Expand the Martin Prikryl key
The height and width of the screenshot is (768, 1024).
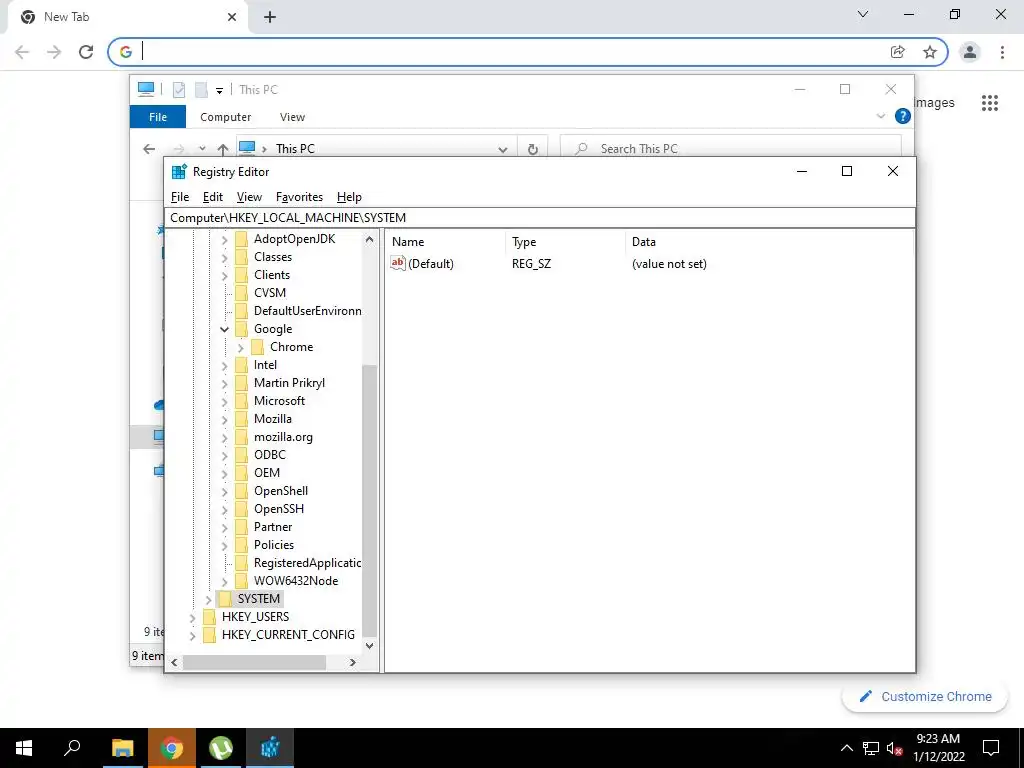tap(224, 383)
